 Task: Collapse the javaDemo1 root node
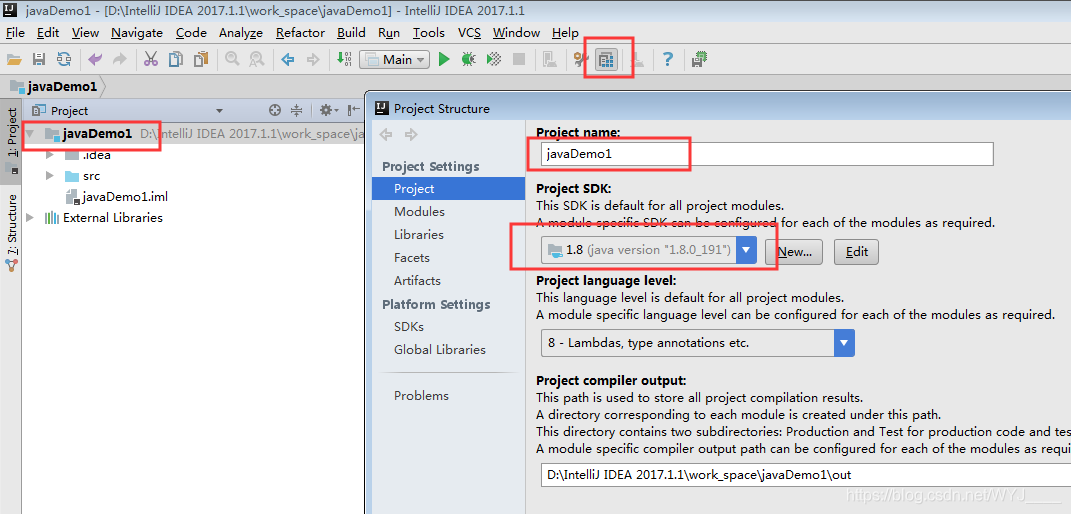pos(30,134)
